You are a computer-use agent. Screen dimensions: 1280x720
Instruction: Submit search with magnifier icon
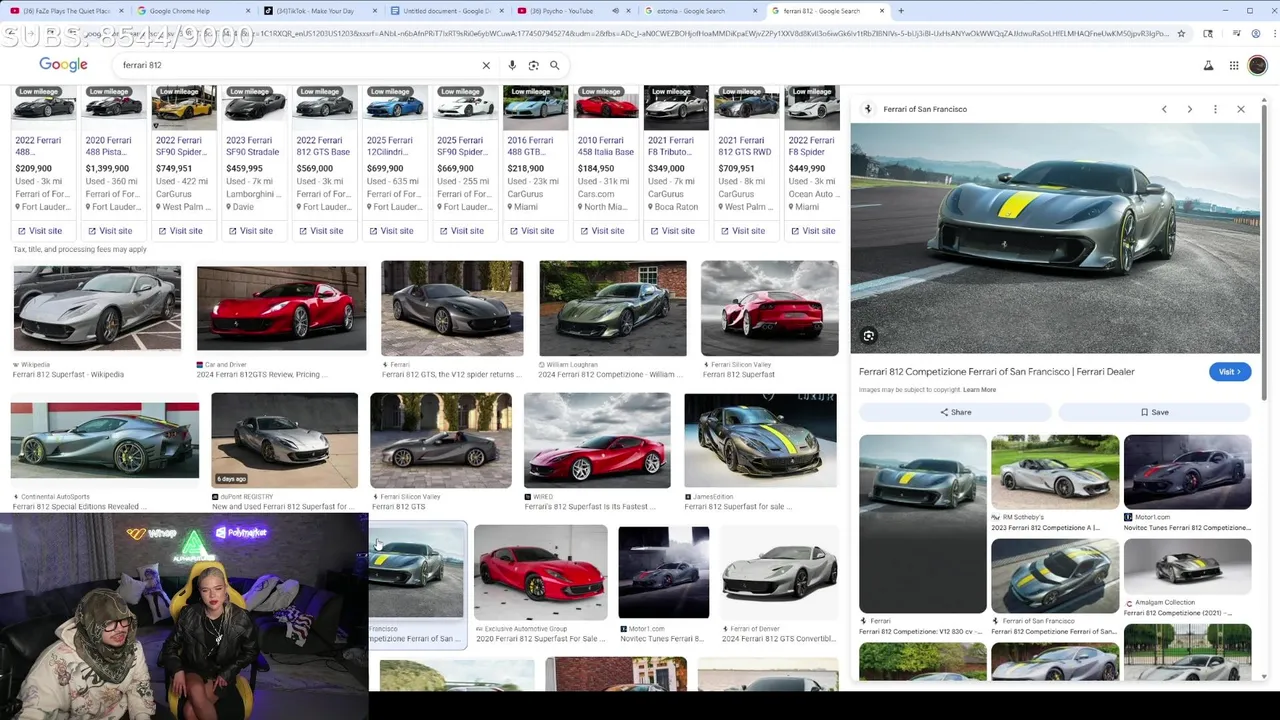pyautogui.click(x=554, y=65)
